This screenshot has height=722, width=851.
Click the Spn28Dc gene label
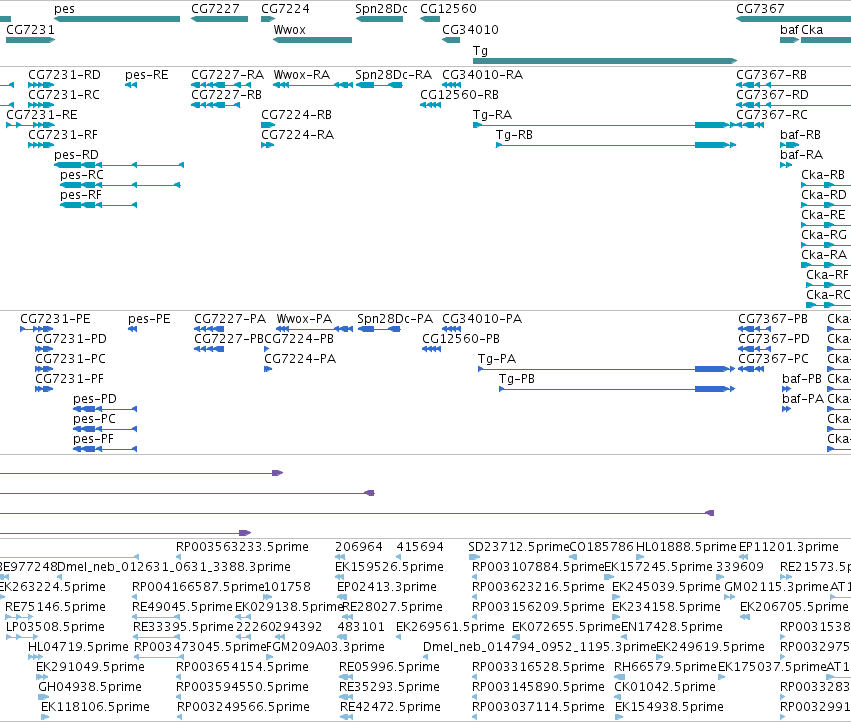(381, 9)
